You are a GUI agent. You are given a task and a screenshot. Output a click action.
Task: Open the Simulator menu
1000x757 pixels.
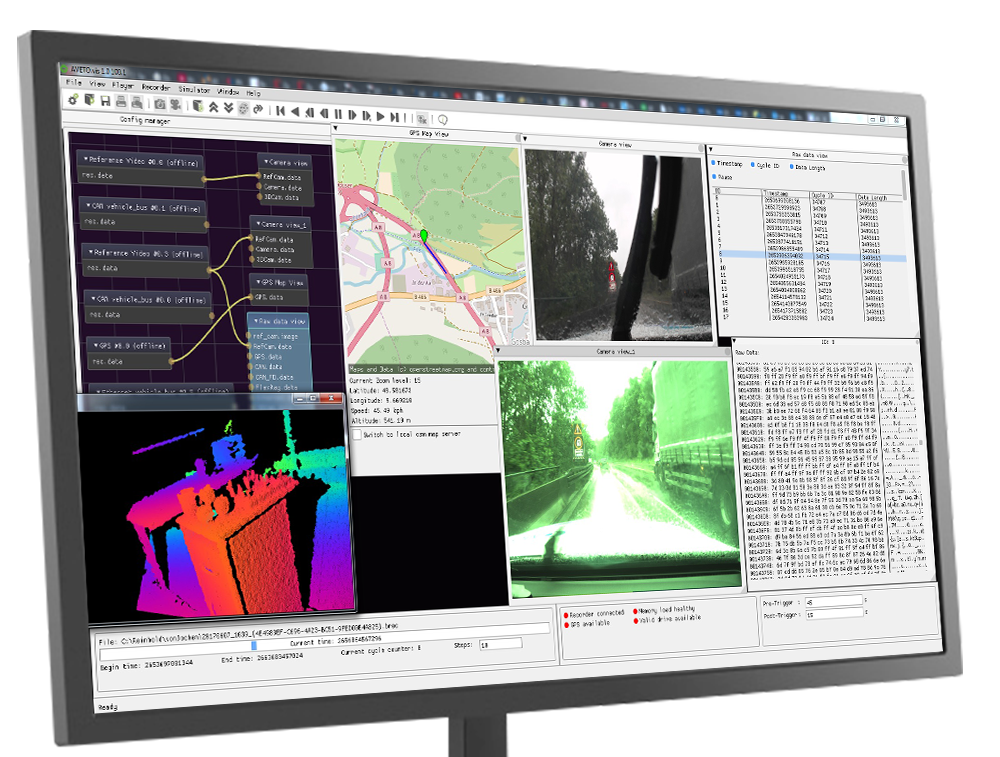pos(195,90)
